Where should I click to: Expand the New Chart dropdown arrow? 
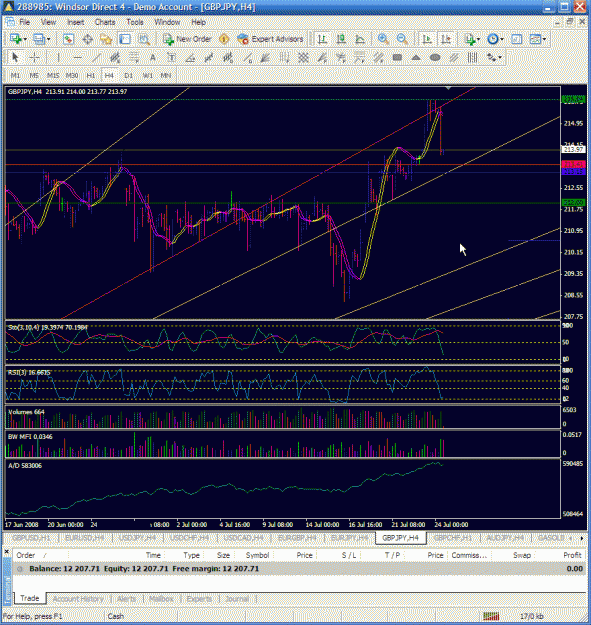pos(25,39)
